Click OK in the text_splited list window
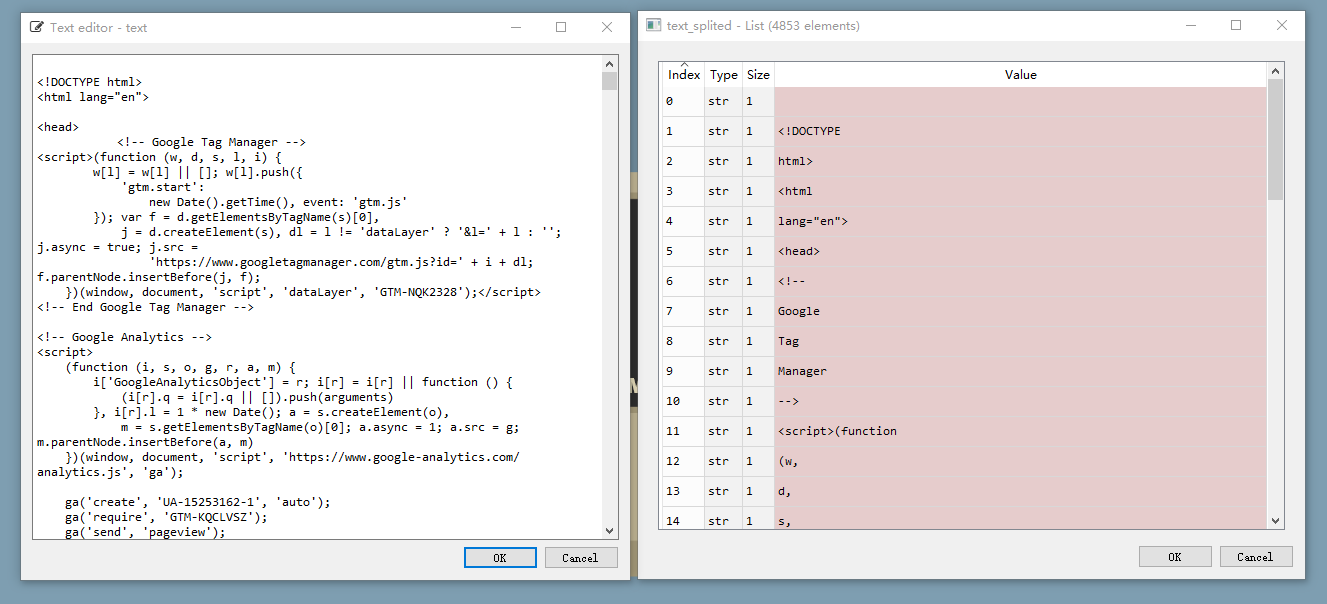 tap(1175, 556)
